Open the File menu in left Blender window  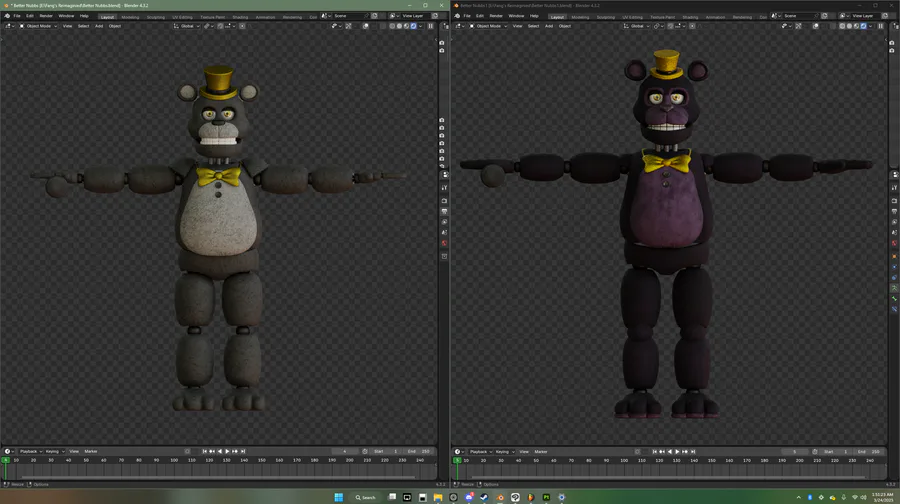[17, 16]
